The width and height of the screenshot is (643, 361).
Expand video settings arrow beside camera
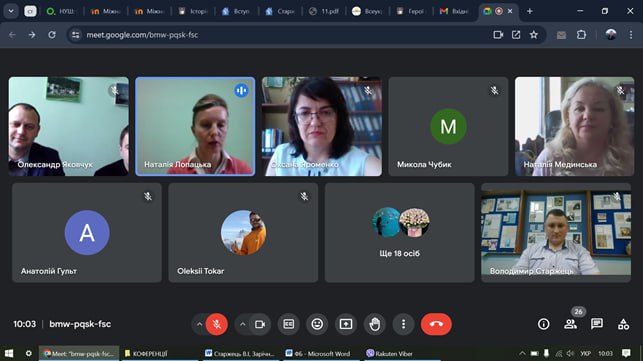(x=243, y=324)
